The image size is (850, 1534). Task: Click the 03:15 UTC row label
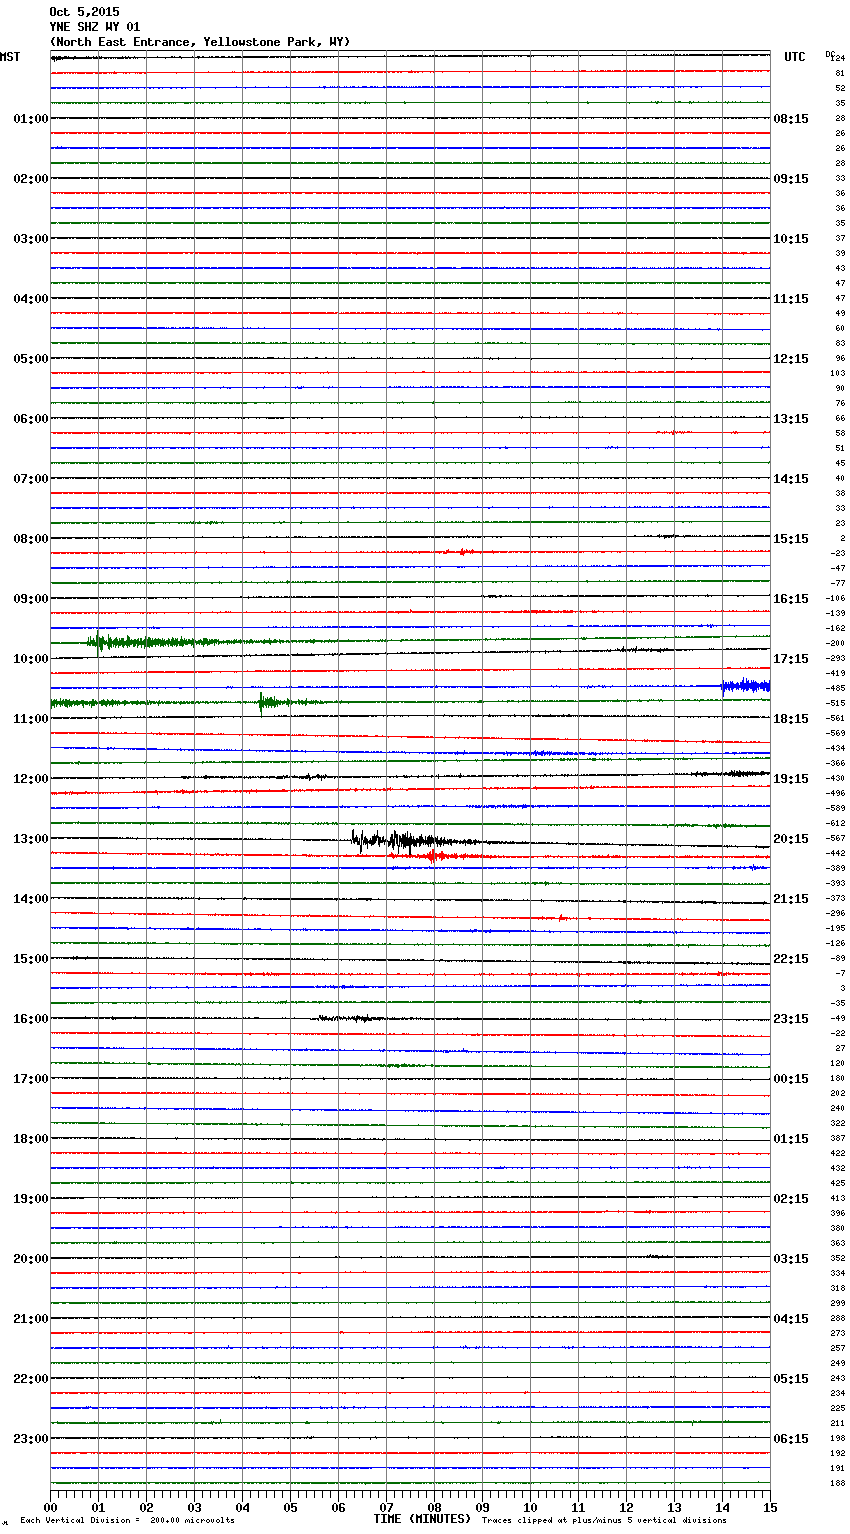tap(791, 1259)
